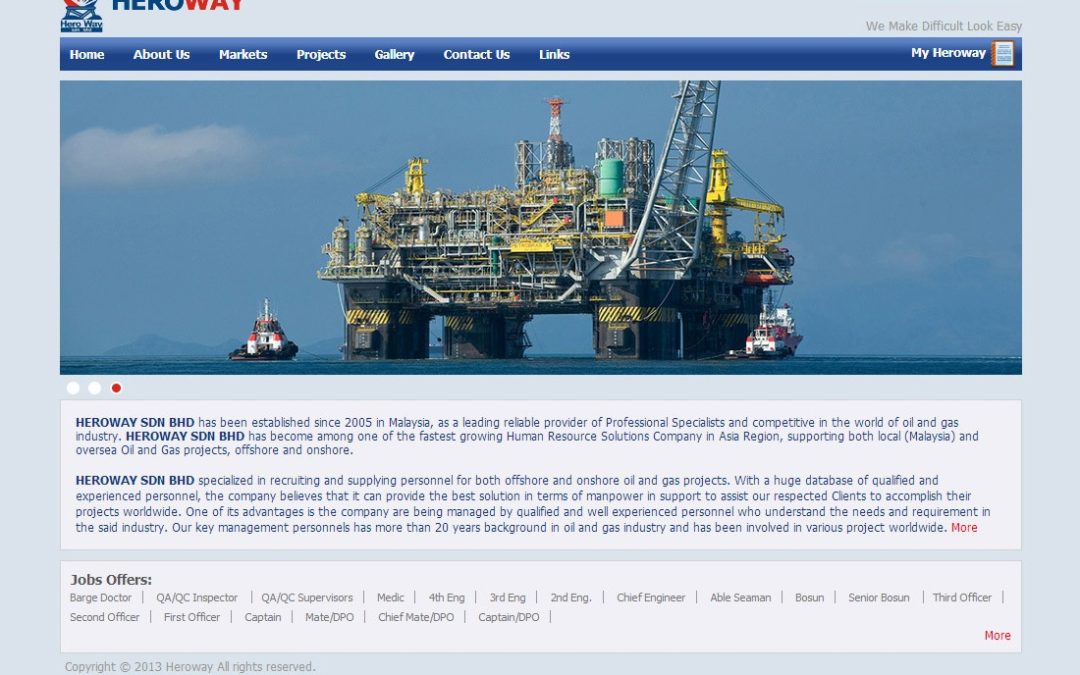Select the Senior Bosun job link
Image resolution: width=1080 pixels, height=675 pixels.
[879, 598]
